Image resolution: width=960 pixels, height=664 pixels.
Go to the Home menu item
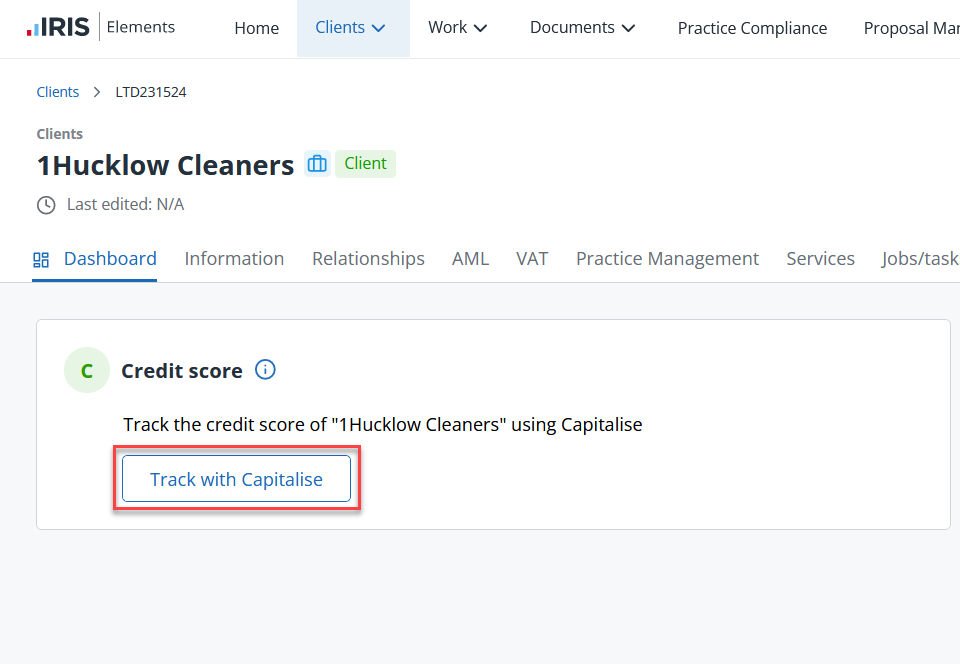tap(257, 28)
